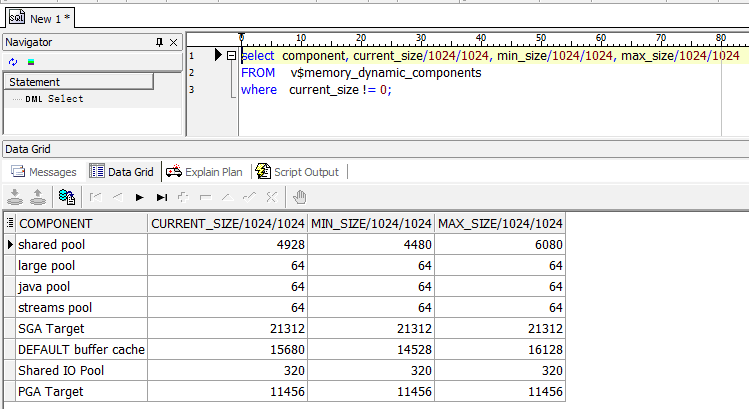Click the export dataset icon

66,197
